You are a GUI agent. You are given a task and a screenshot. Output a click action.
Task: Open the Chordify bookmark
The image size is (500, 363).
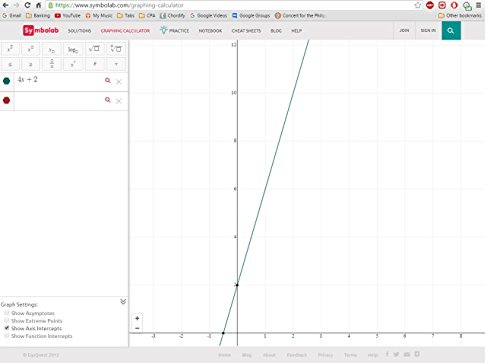tap(172, 15)
